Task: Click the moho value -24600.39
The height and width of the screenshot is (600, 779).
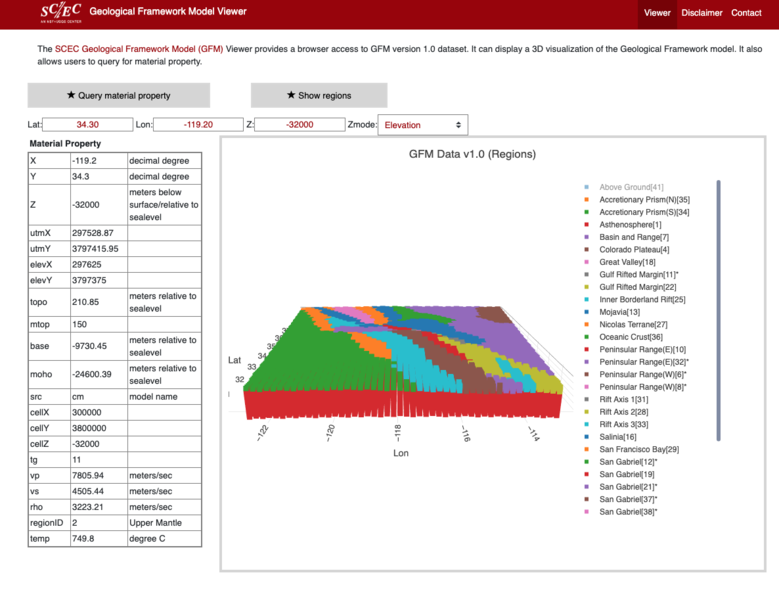Action: pyautogui.click(x=92, y=375)
